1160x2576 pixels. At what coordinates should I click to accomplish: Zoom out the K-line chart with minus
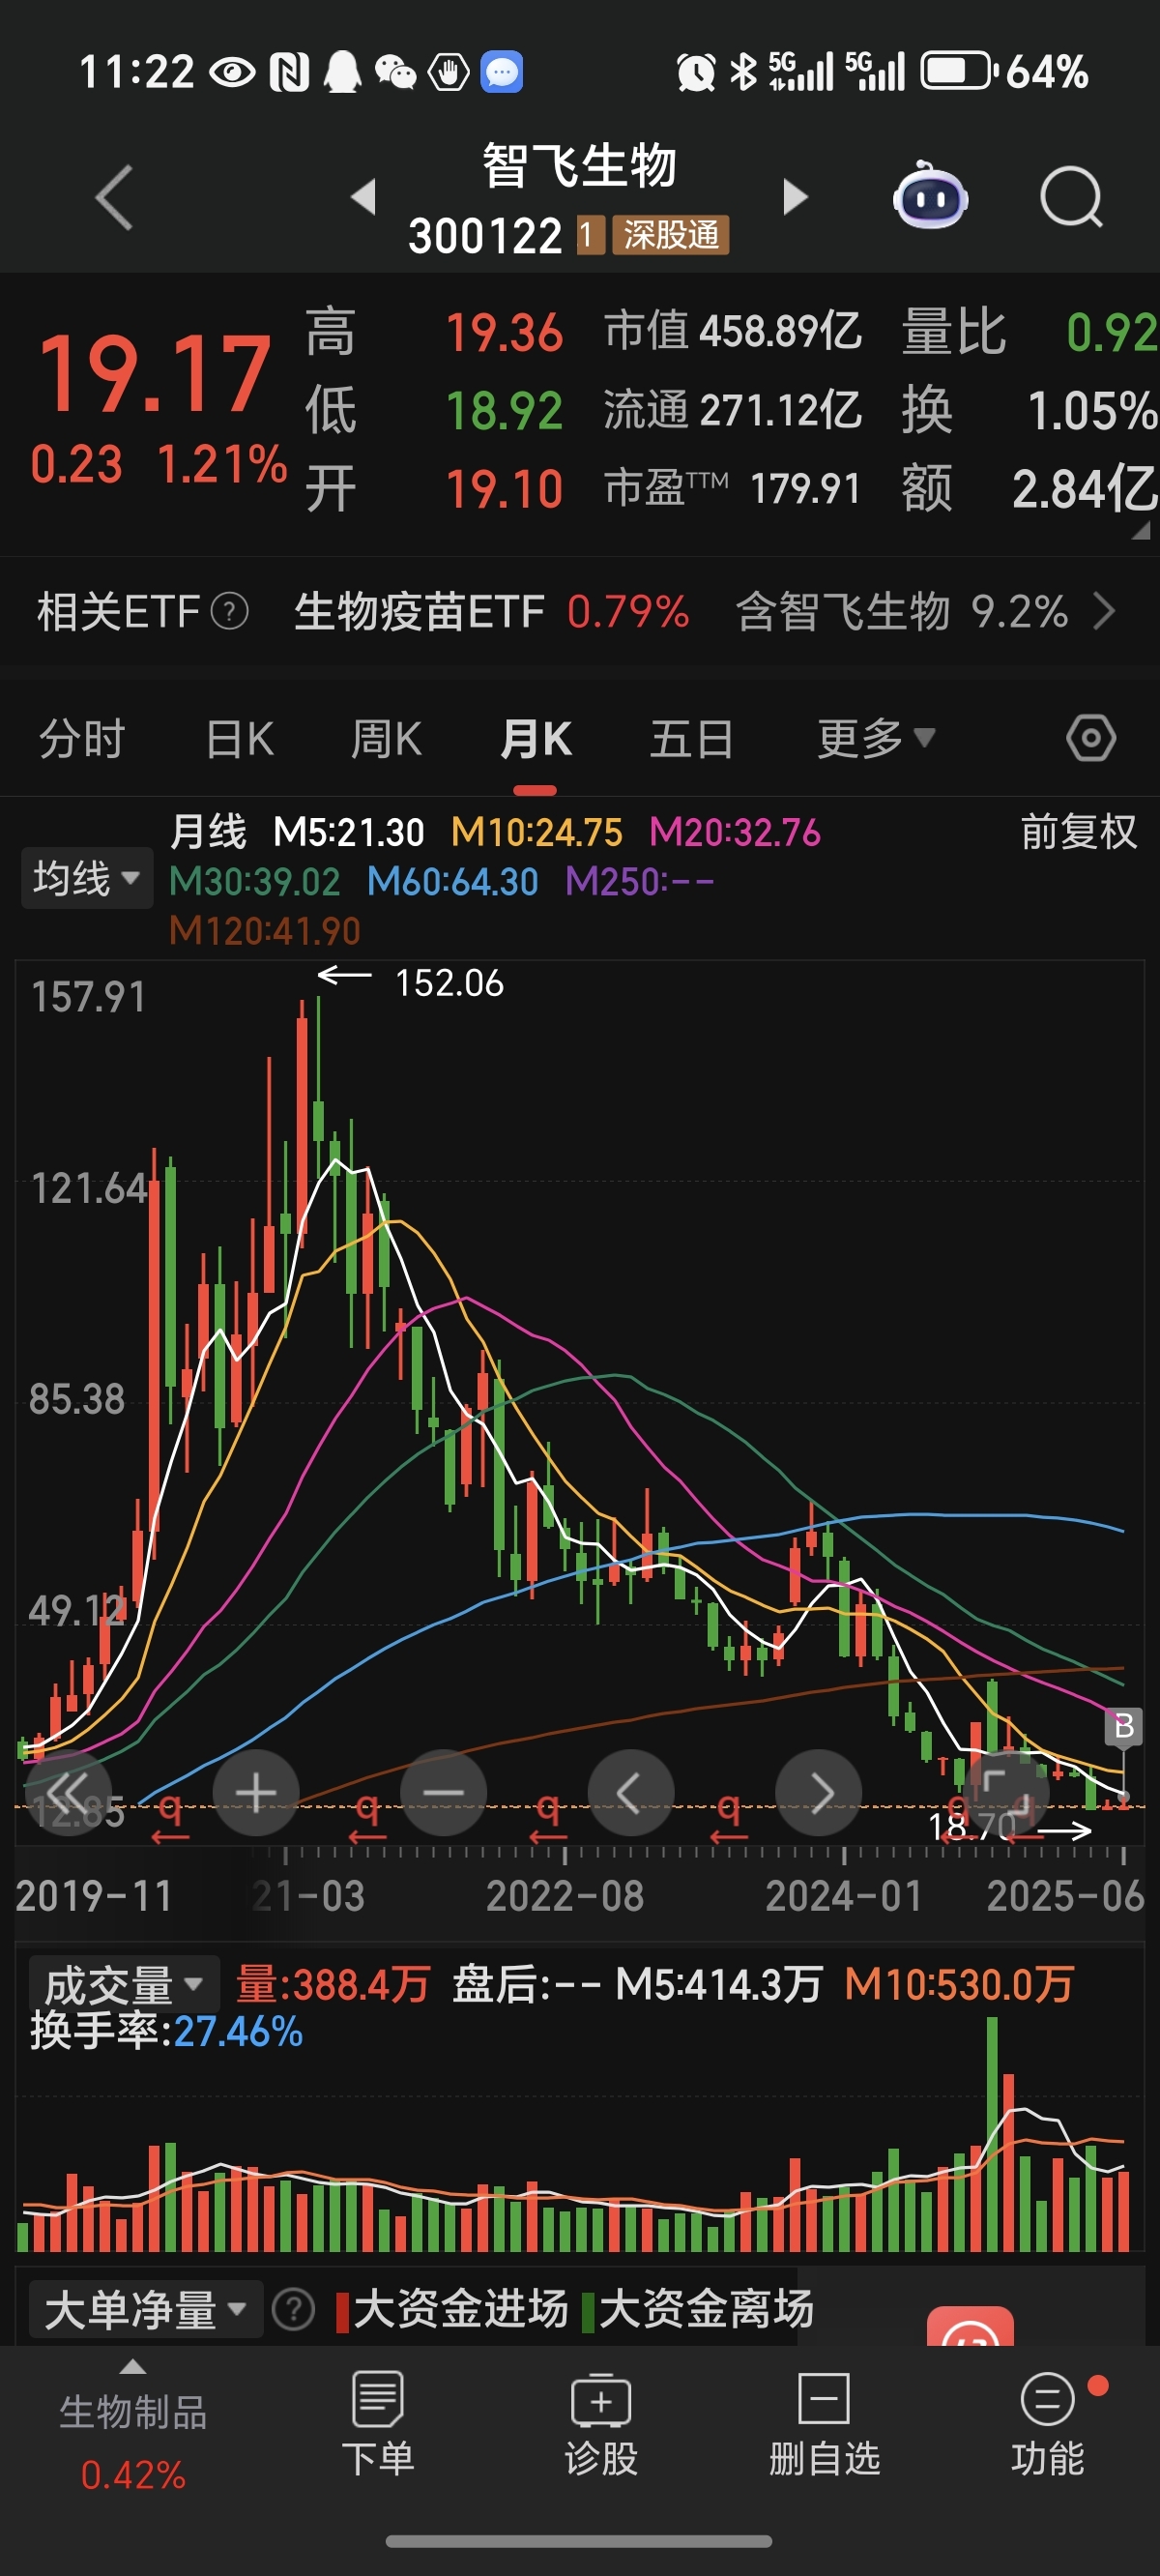tap(443, 1793)
